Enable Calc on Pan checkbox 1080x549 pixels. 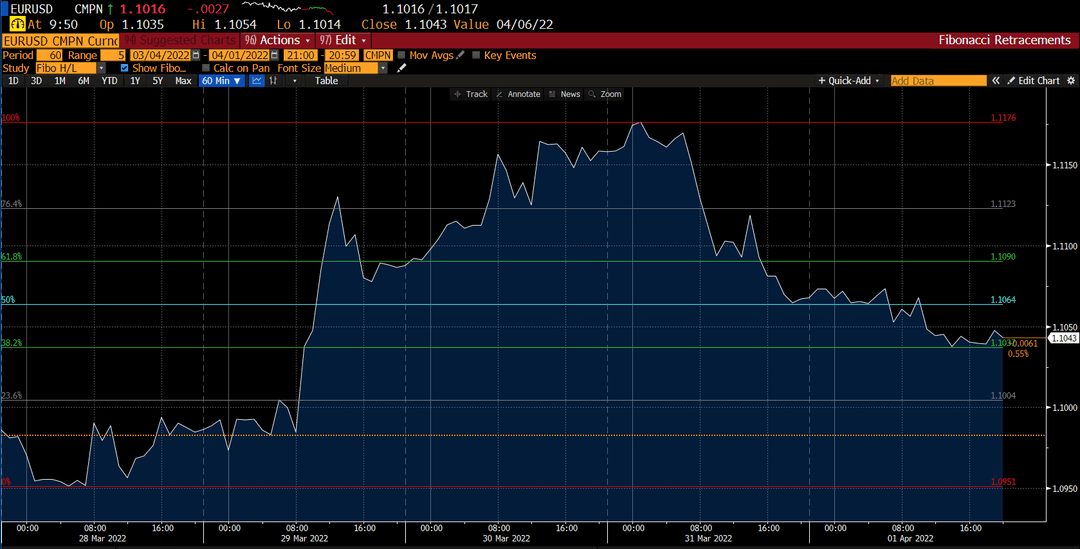click(x=206, y=68)
